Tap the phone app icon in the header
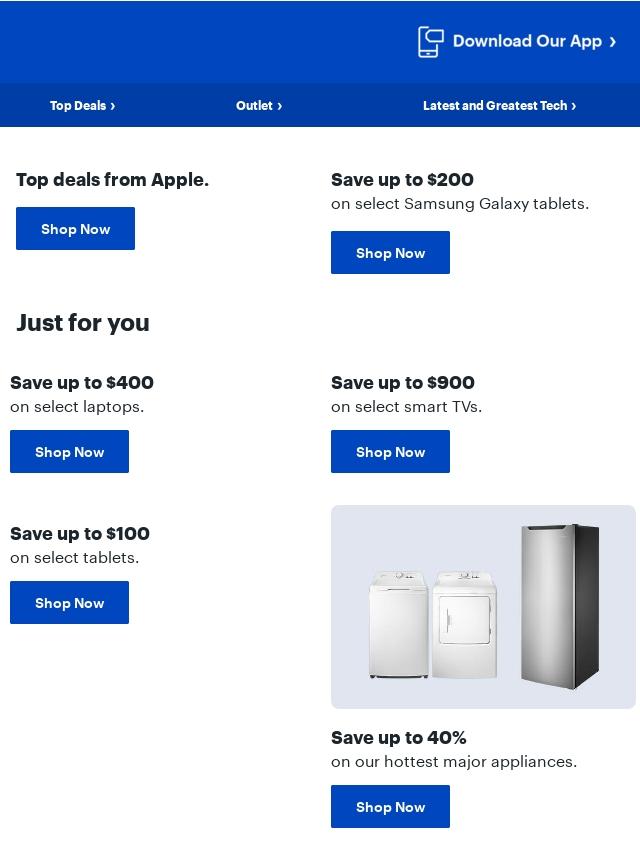This screenshot has height=854, width=640. tap(430, 41)
